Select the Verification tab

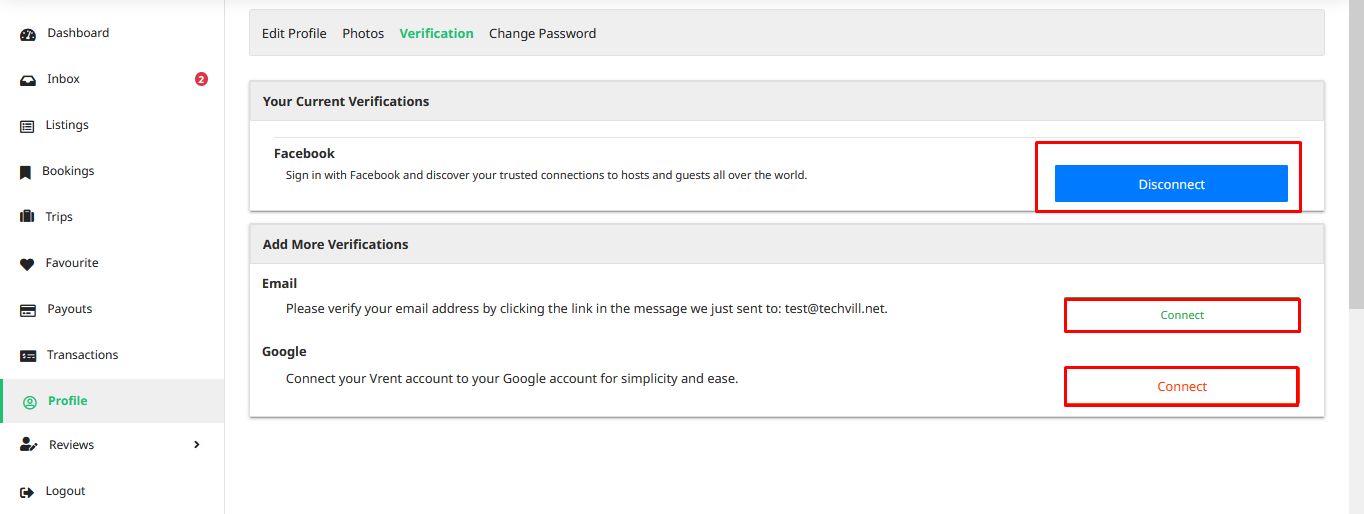pyautogui.click(x=436, y=33)
